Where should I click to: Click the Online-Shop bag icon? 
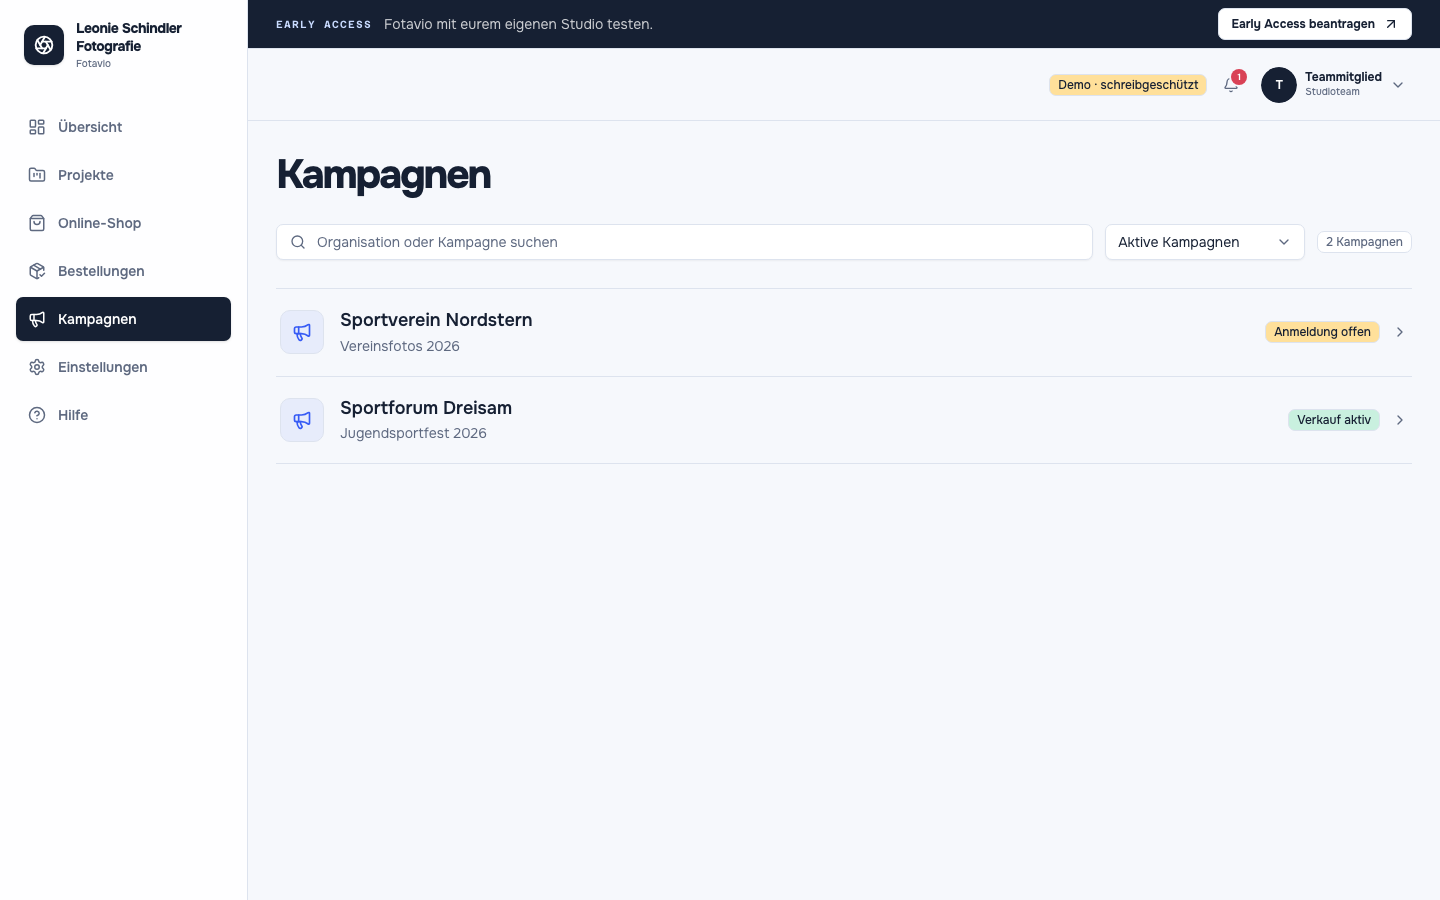pyautogui.click(x=37, y=223)
